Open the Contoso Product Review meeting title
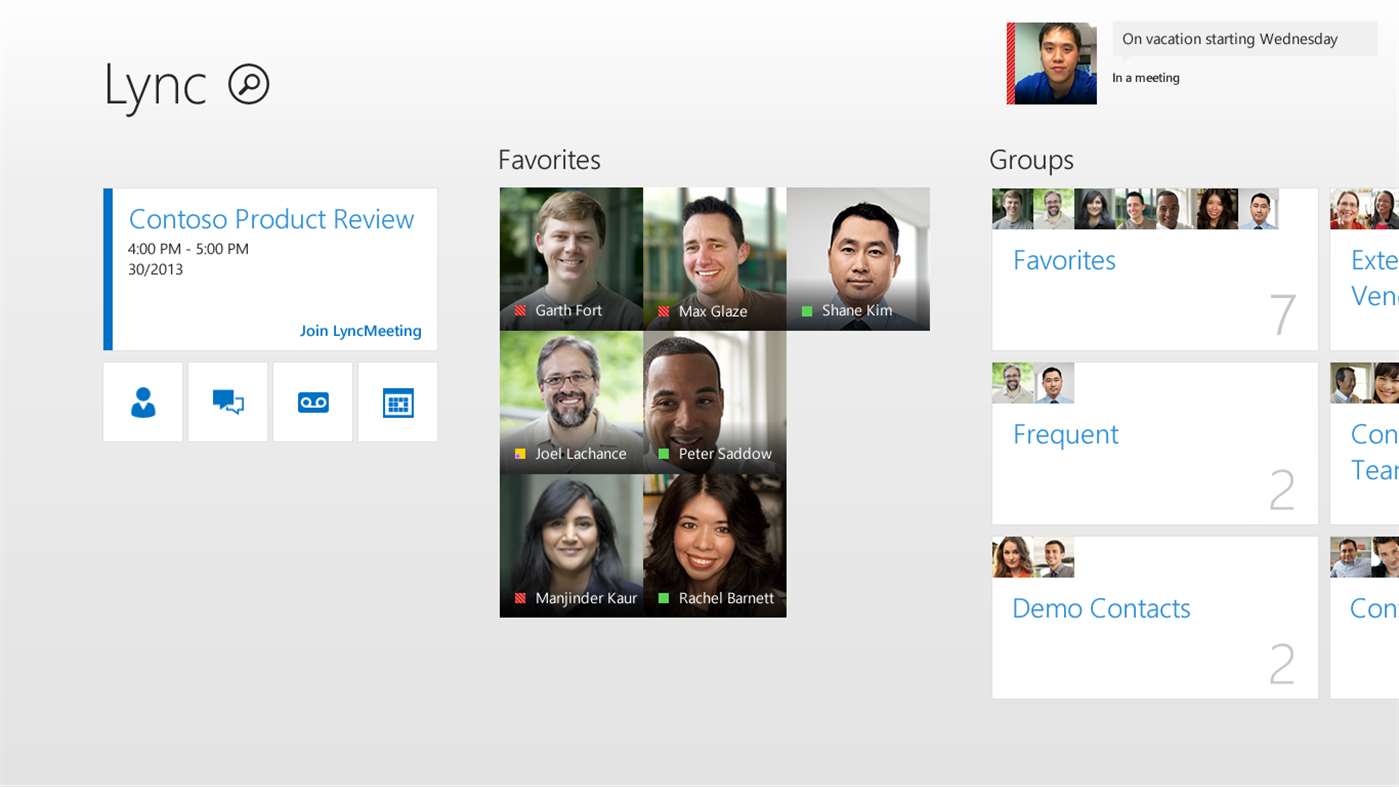The image size is (1399, 787). click(x=271, y=219)
